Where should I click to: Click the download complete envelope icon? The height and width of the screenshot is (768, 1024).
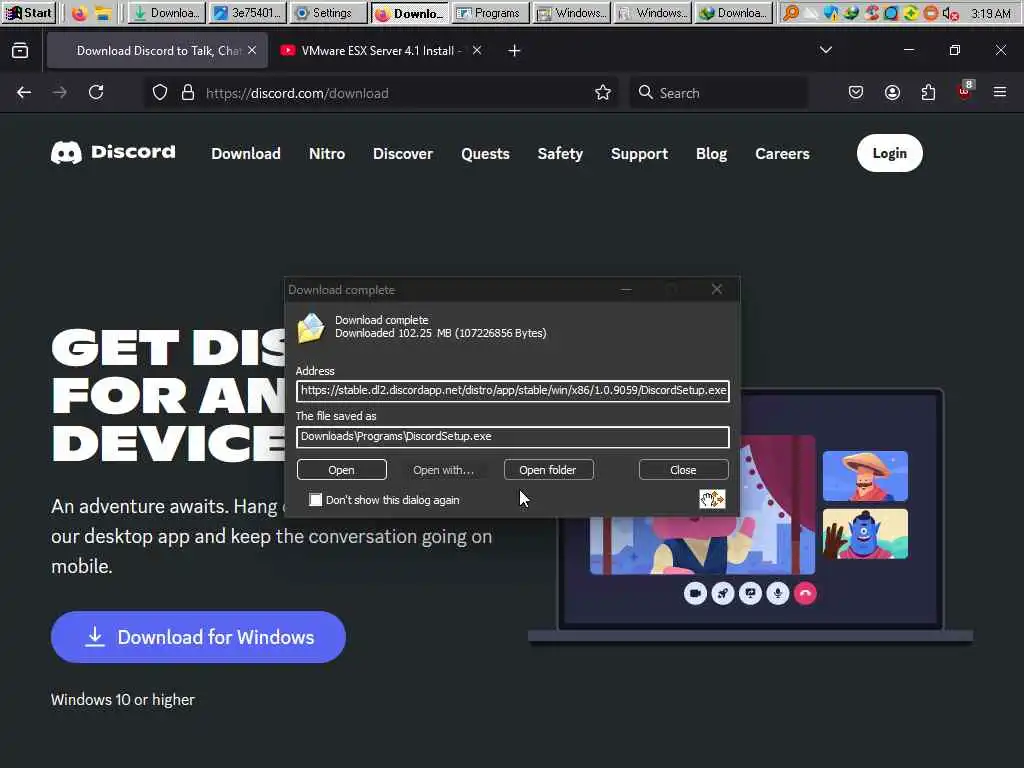[311, 327]
